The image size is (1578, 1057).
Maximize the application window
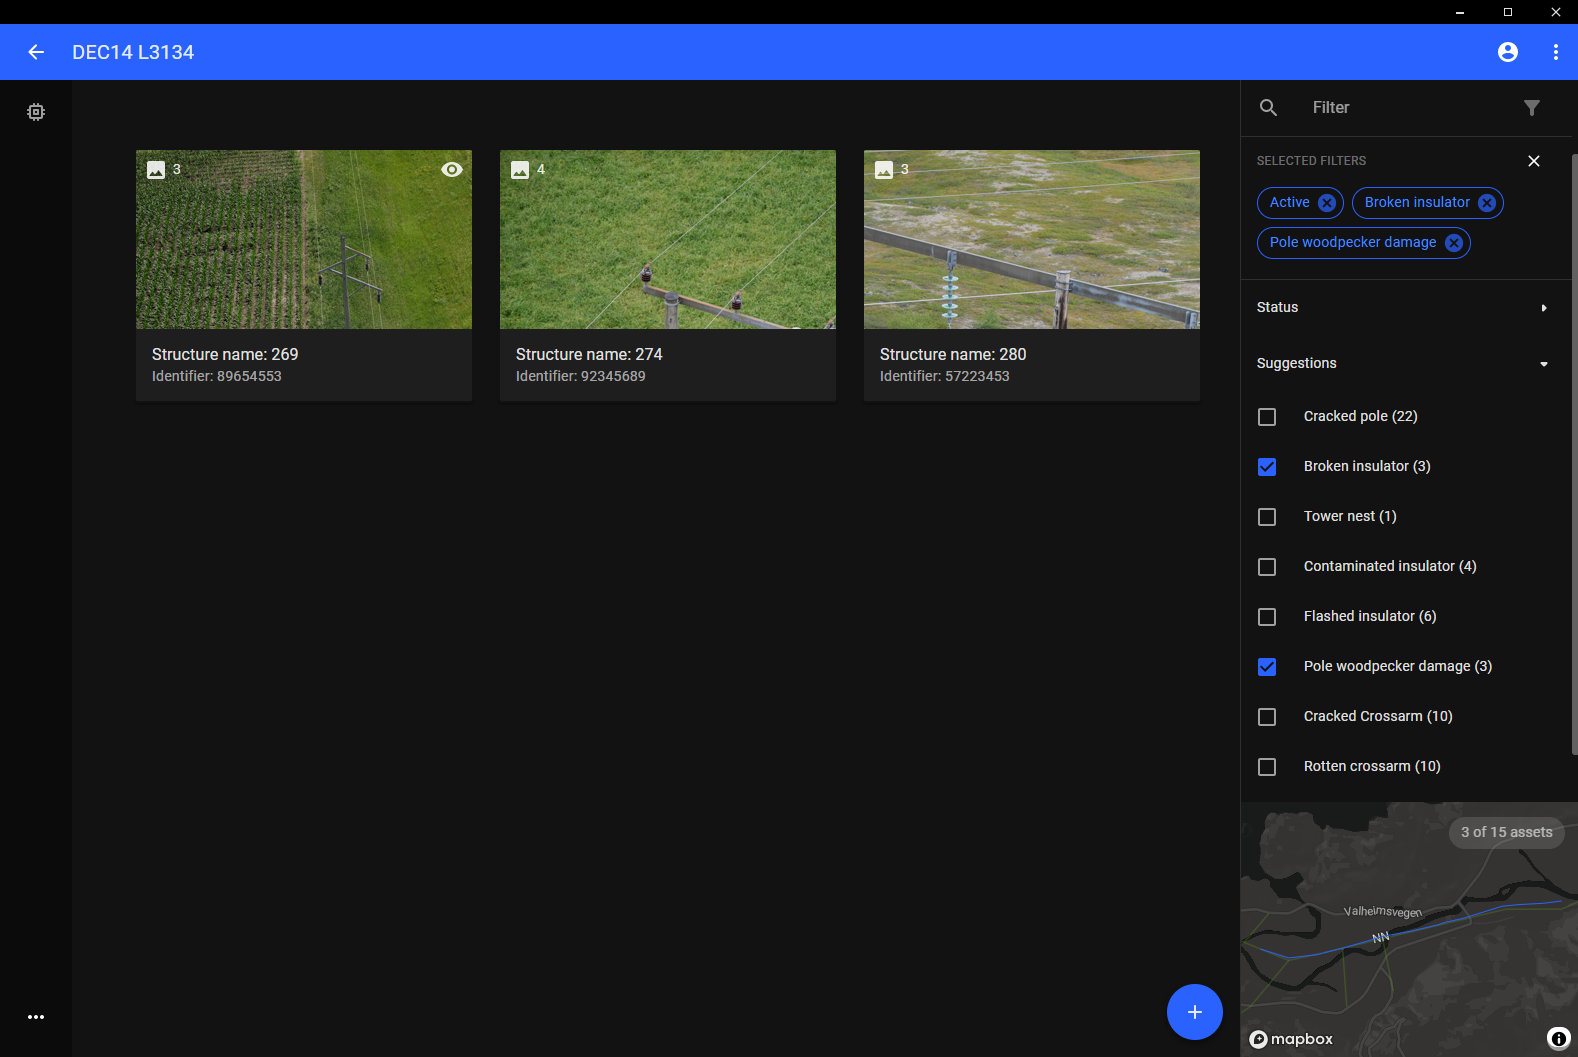[1508, 12]
